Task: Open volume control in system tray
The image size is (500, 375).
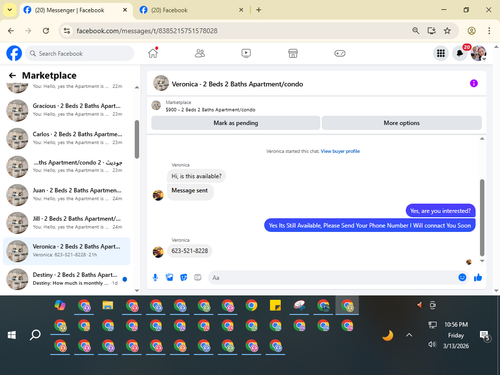Action: [432, 344]
